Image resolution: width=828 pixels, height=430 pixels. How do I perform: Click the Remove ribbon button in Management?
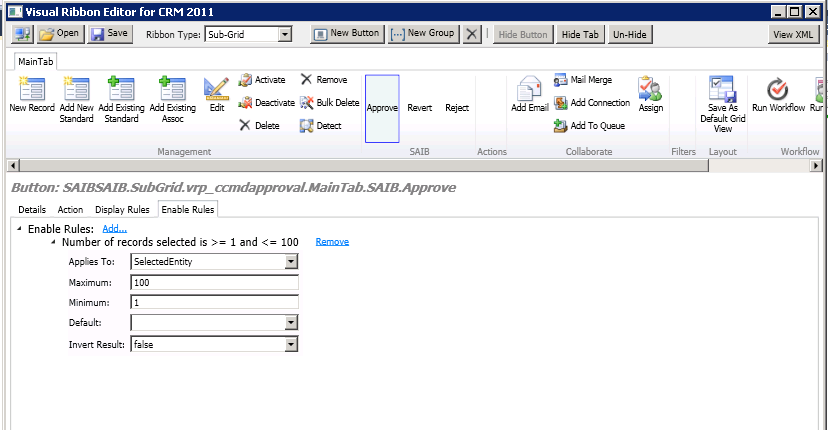(x=324, y=80)
